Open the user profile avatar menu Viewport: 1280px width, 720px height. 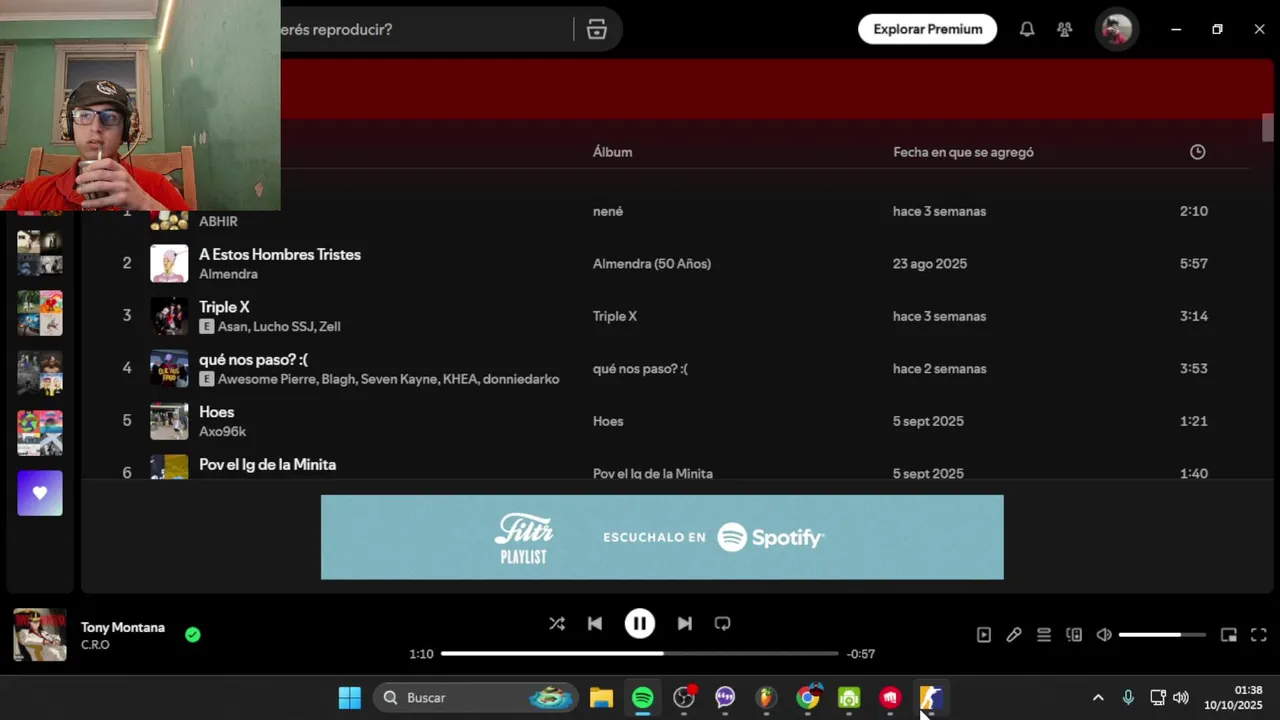click(x=1116, y=29)
